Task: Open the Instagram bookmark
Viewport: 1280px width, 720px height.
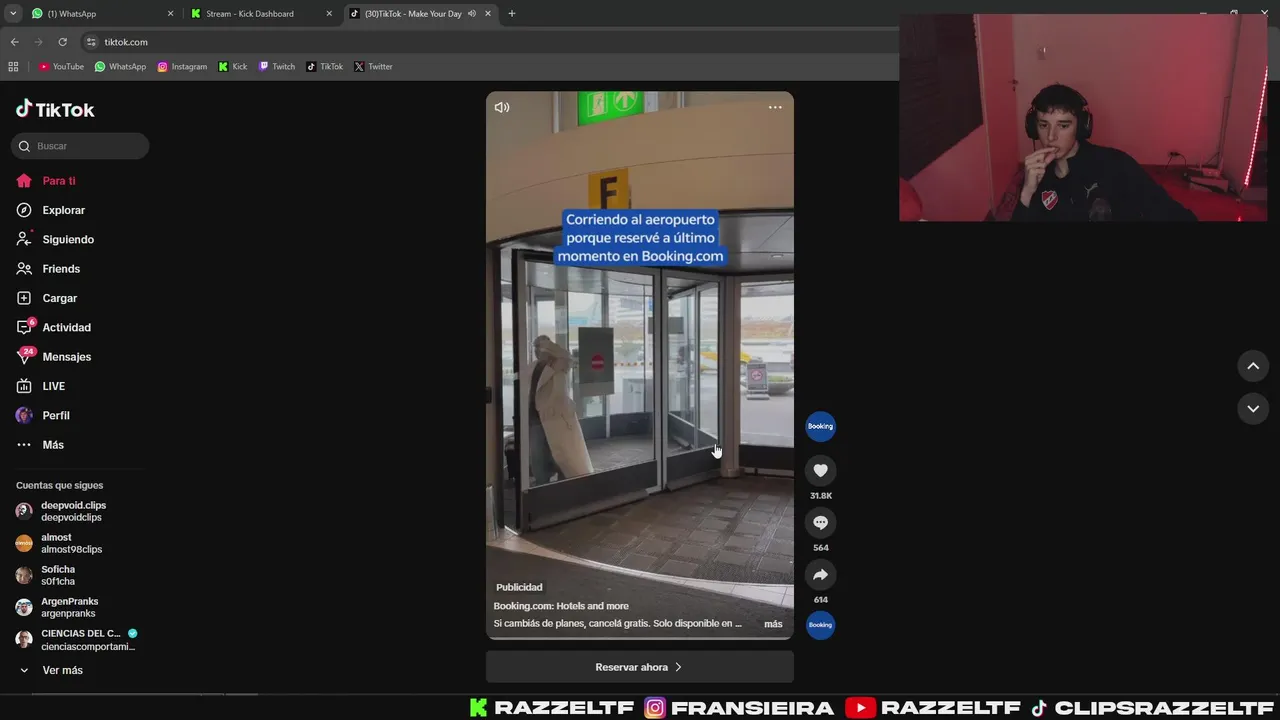Action: coord(182,67)
